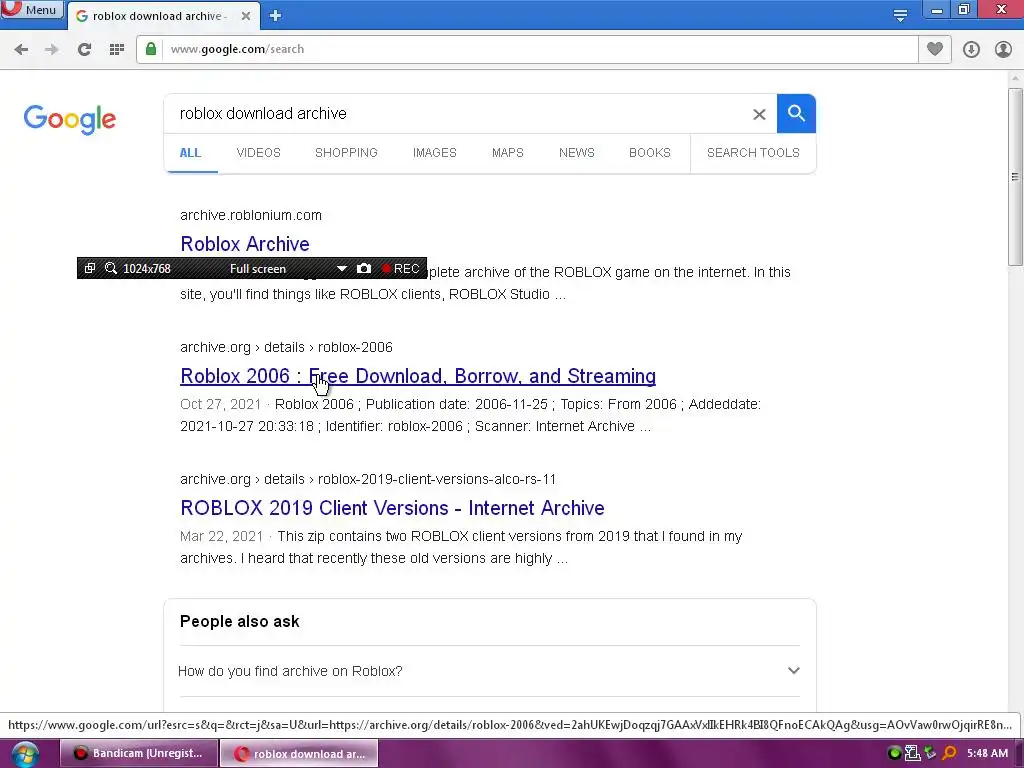This screenshot has height=768, width=1024.
Task: Open the Opera Menu button
Action: click(31, 9)
